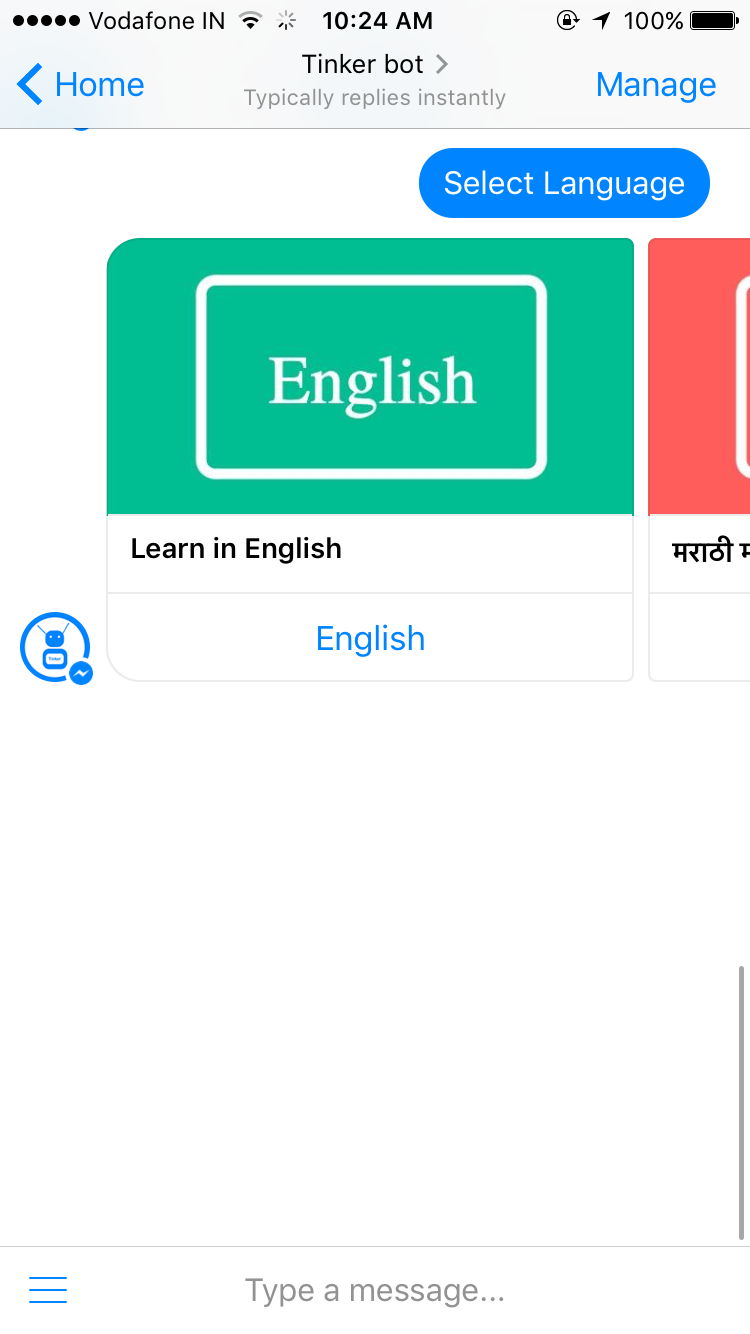Tap the rotation lock status icon
This screenshot has height=1334, width=750.
568,20
